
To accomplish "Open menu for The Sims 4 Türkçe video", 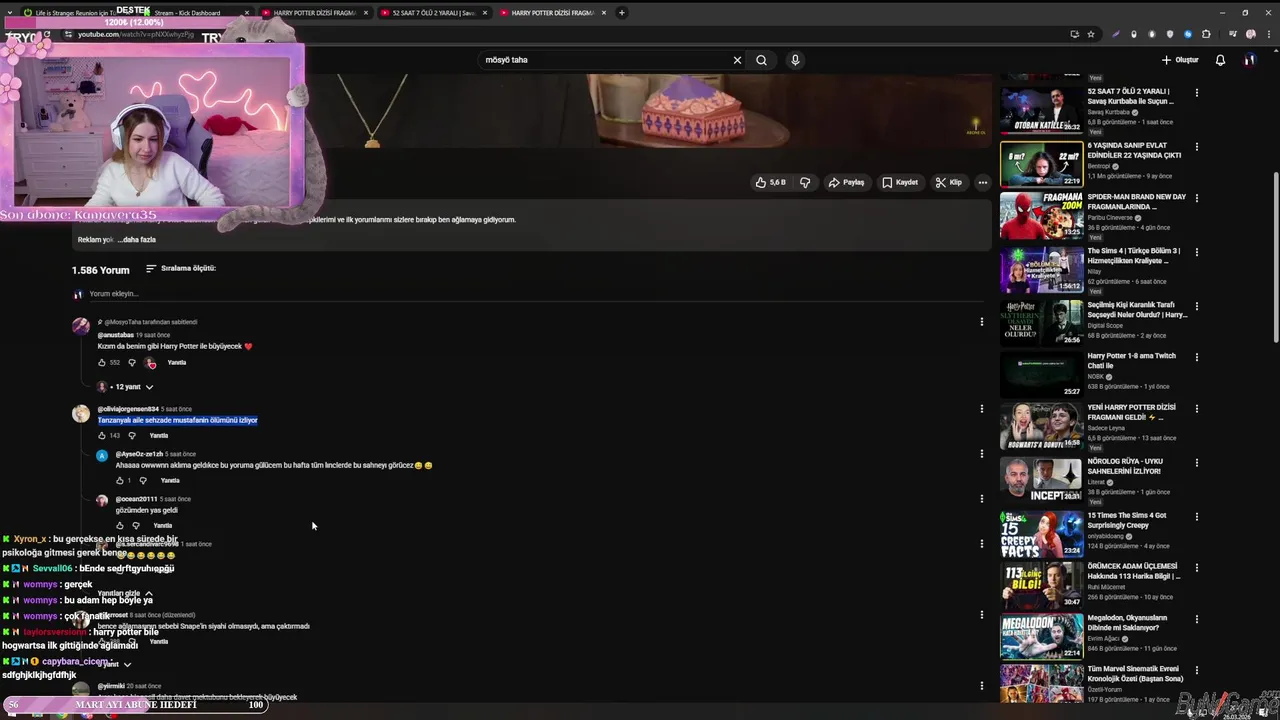I will point(1196,253).
